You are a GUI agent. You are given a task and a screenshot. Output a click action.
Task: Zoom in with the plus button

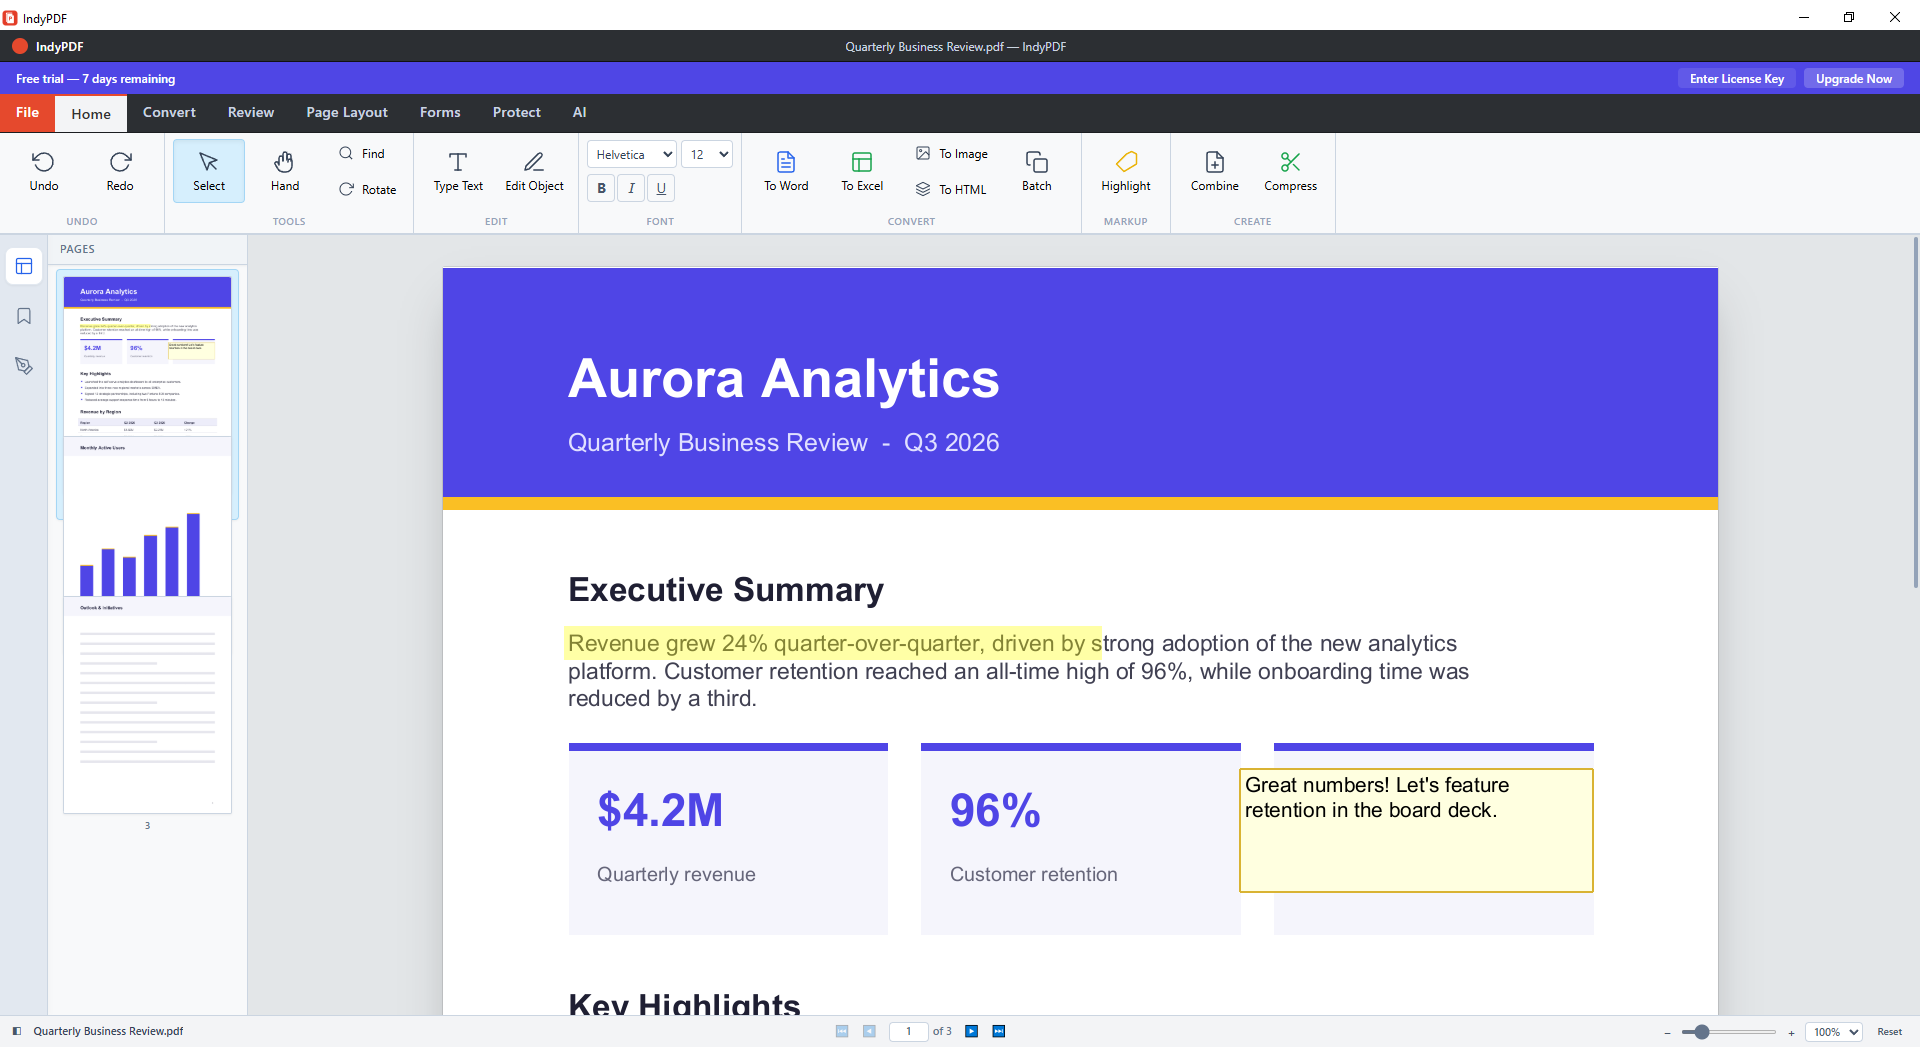tap(1791, 1032)
